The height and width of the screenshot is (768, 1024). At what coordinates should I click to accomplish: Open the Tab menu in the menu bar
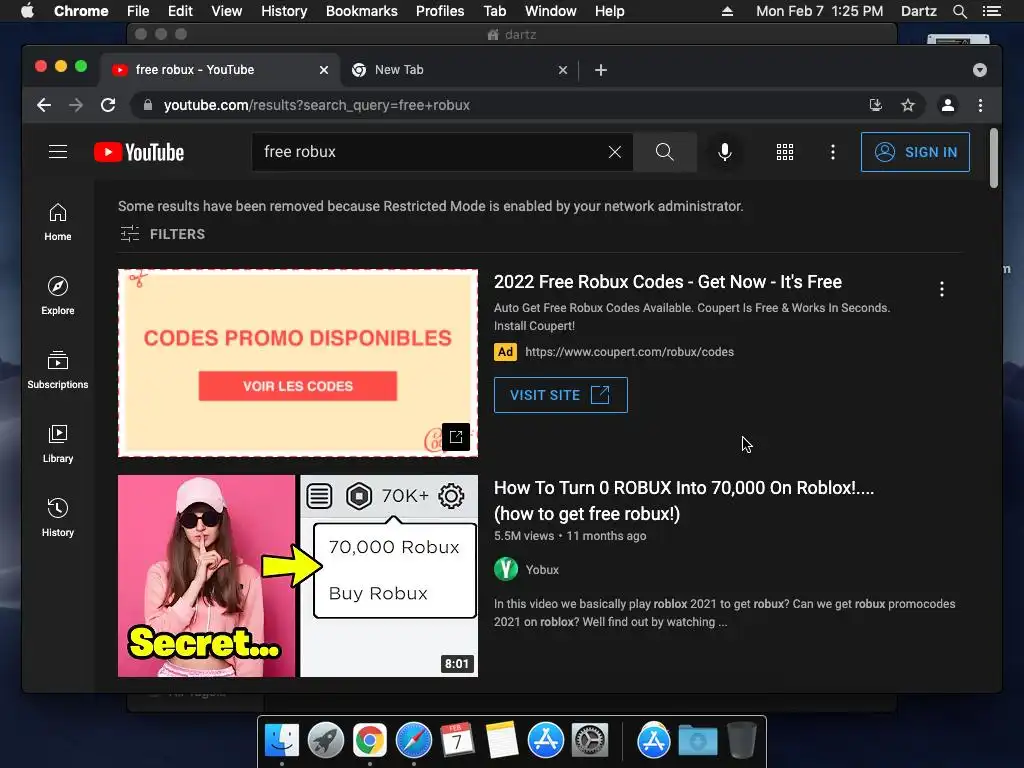coord(494,11)
